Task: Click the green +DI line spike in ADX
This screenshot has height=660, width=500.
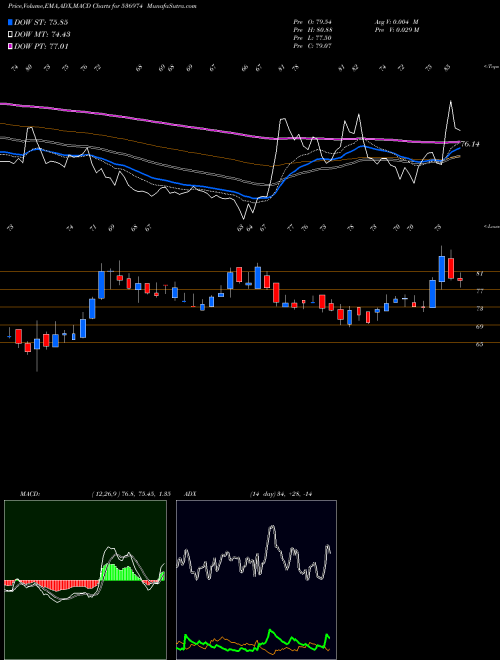Action: click(271, 631)
